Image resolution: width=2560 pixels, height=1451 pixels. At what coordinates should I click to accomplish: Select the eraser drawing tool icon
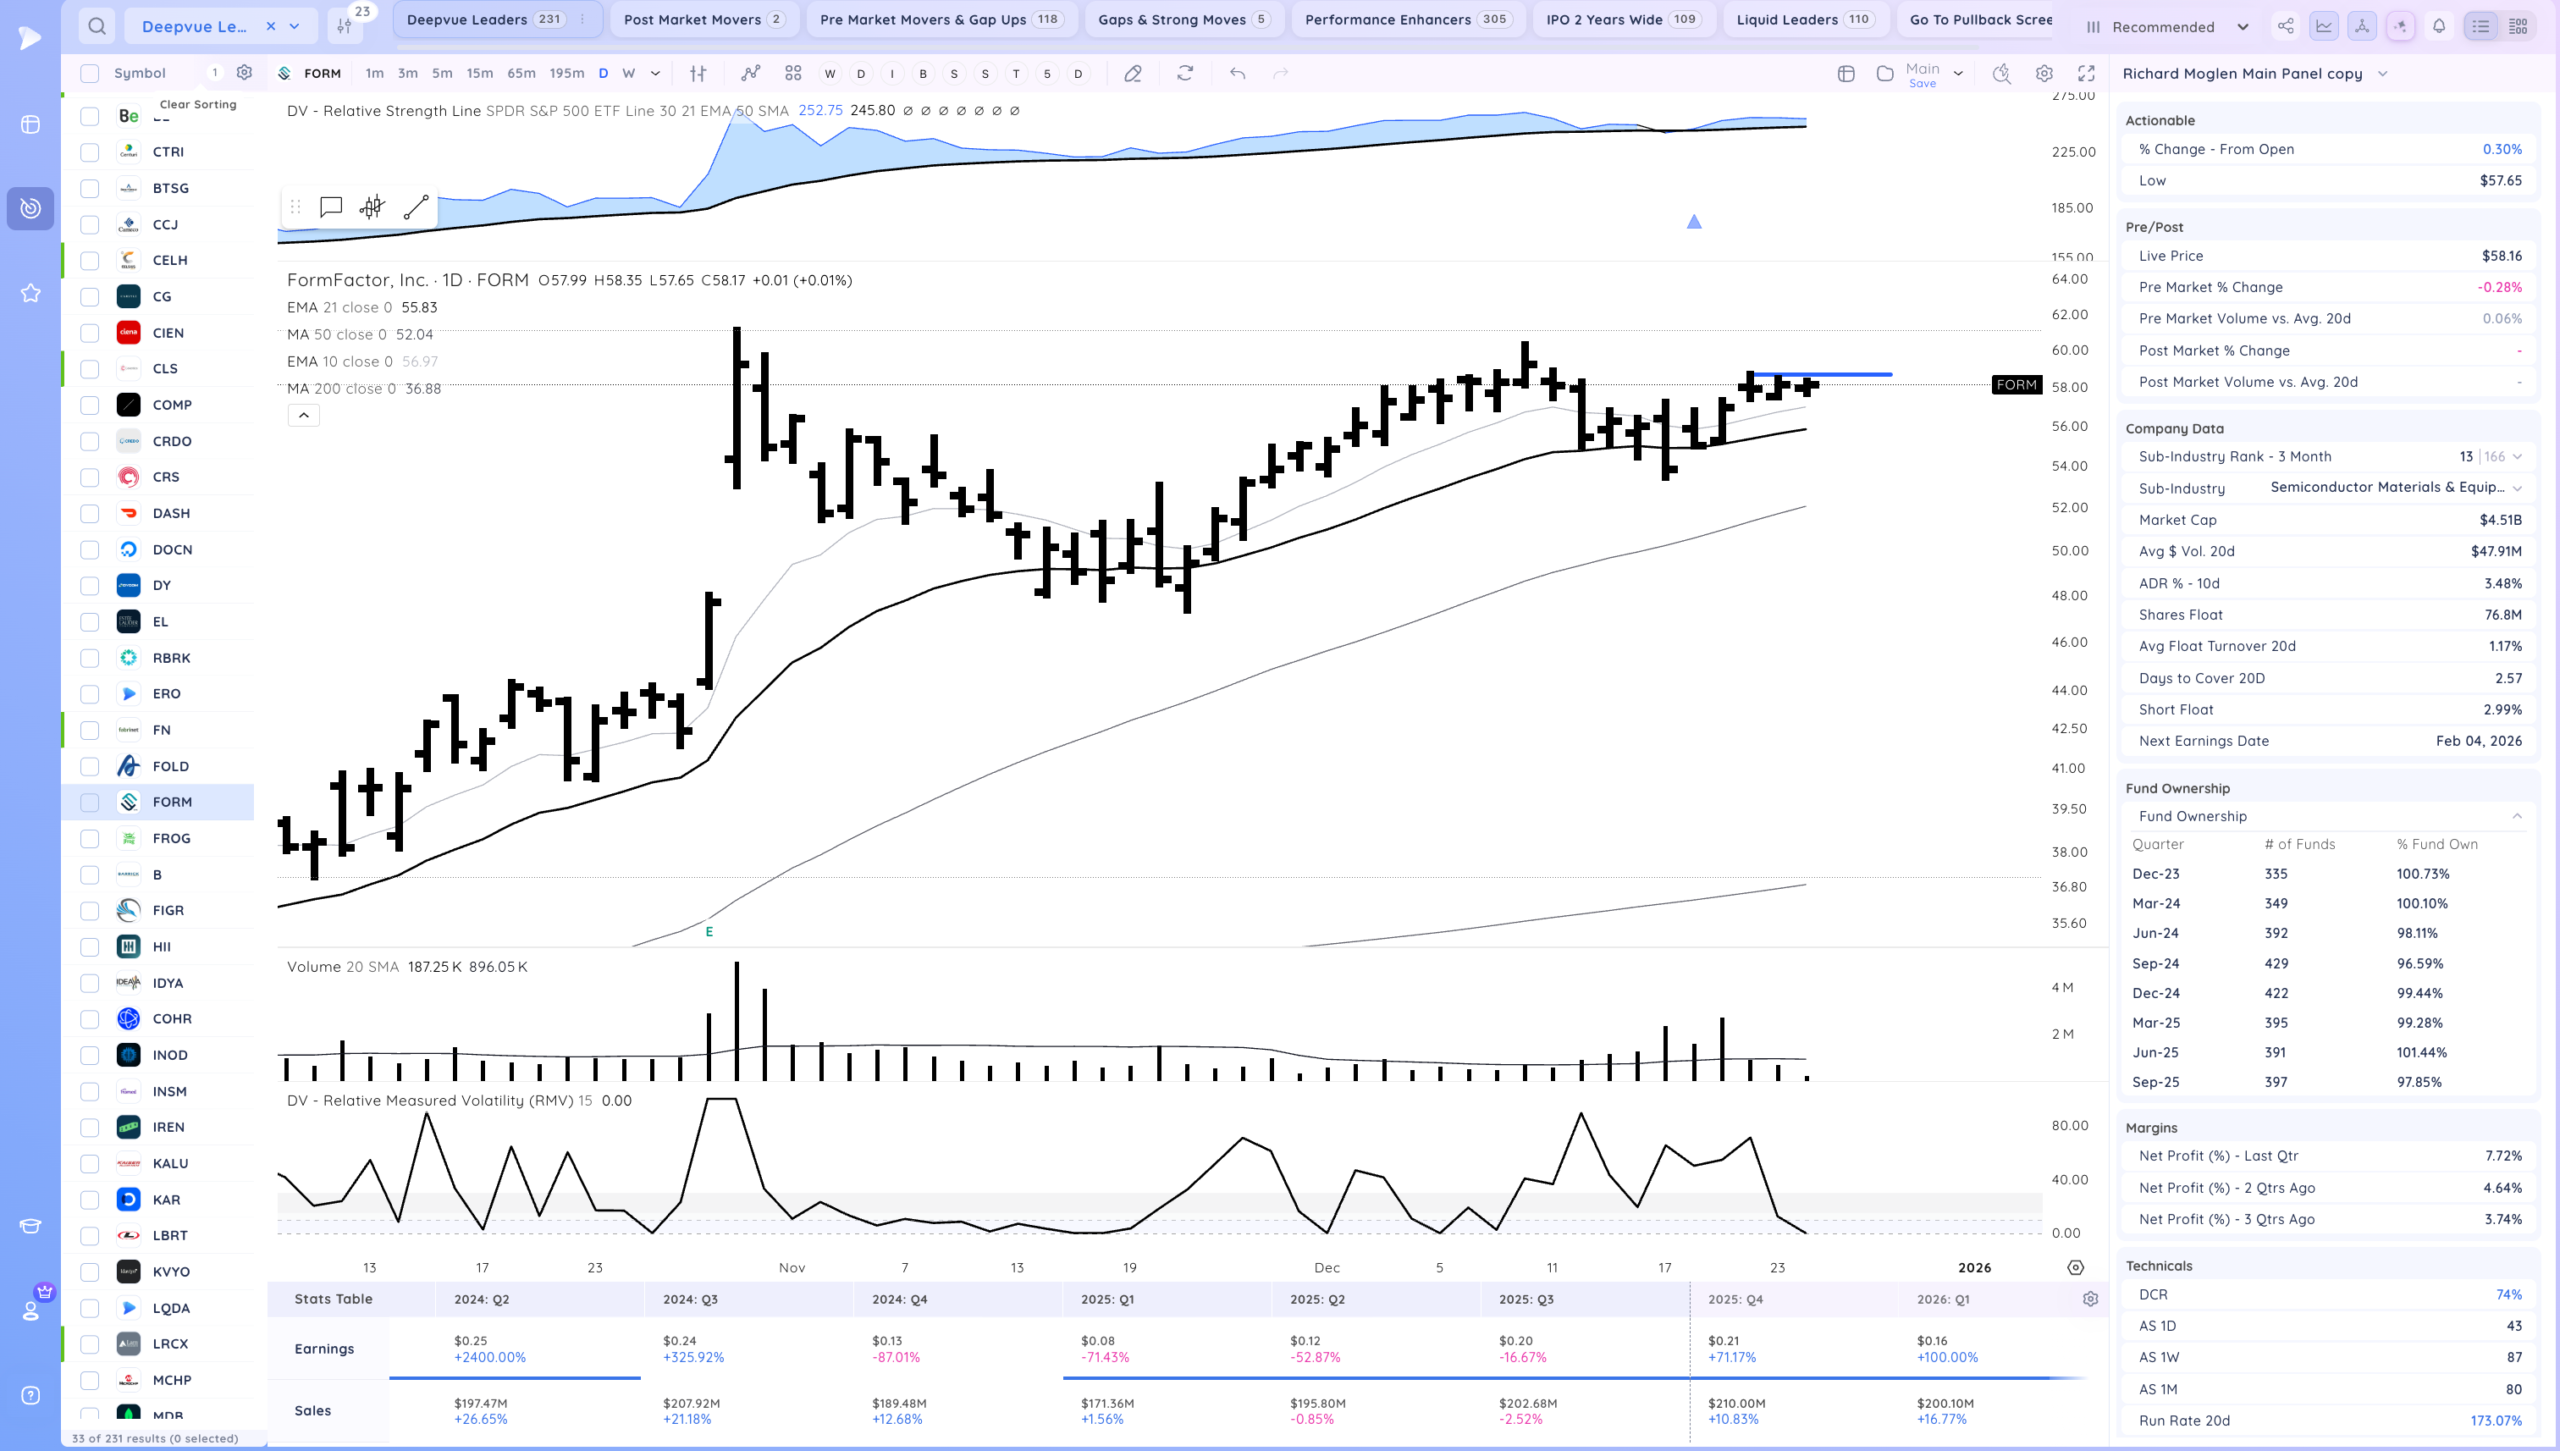click(x=1133, y=73)
